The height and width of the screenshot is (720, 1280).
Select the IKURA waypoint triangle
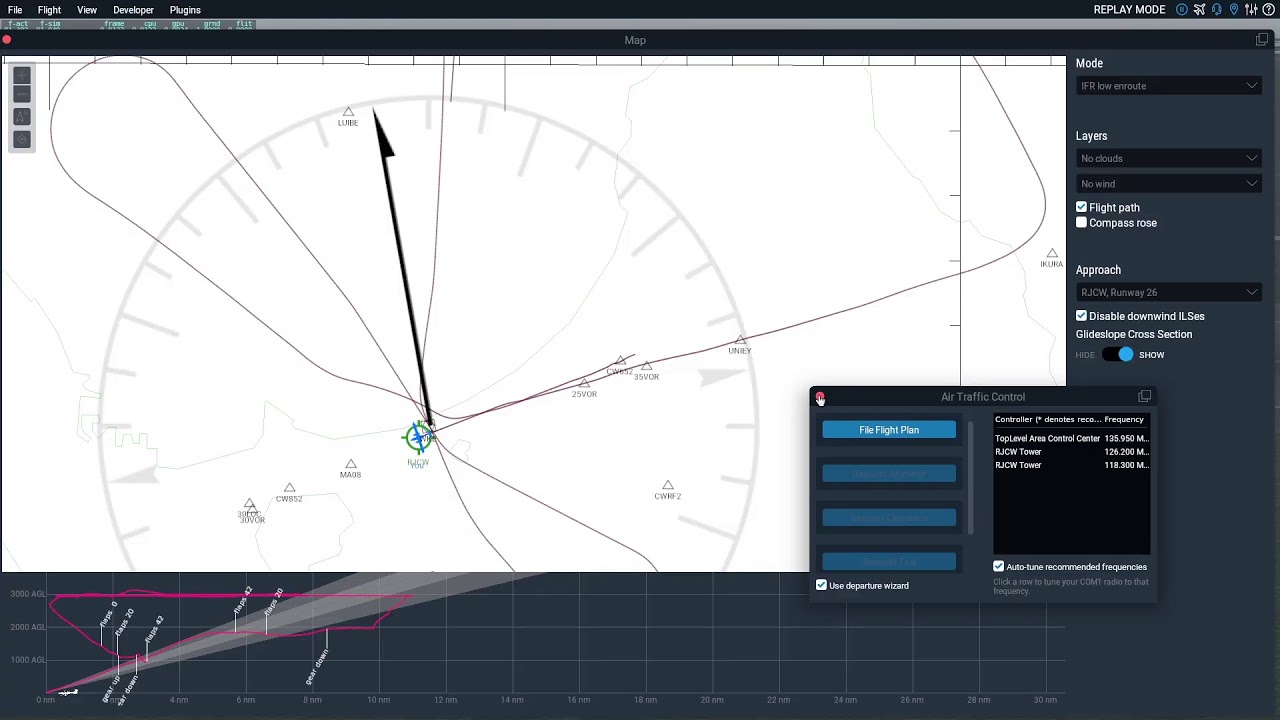1051,254
